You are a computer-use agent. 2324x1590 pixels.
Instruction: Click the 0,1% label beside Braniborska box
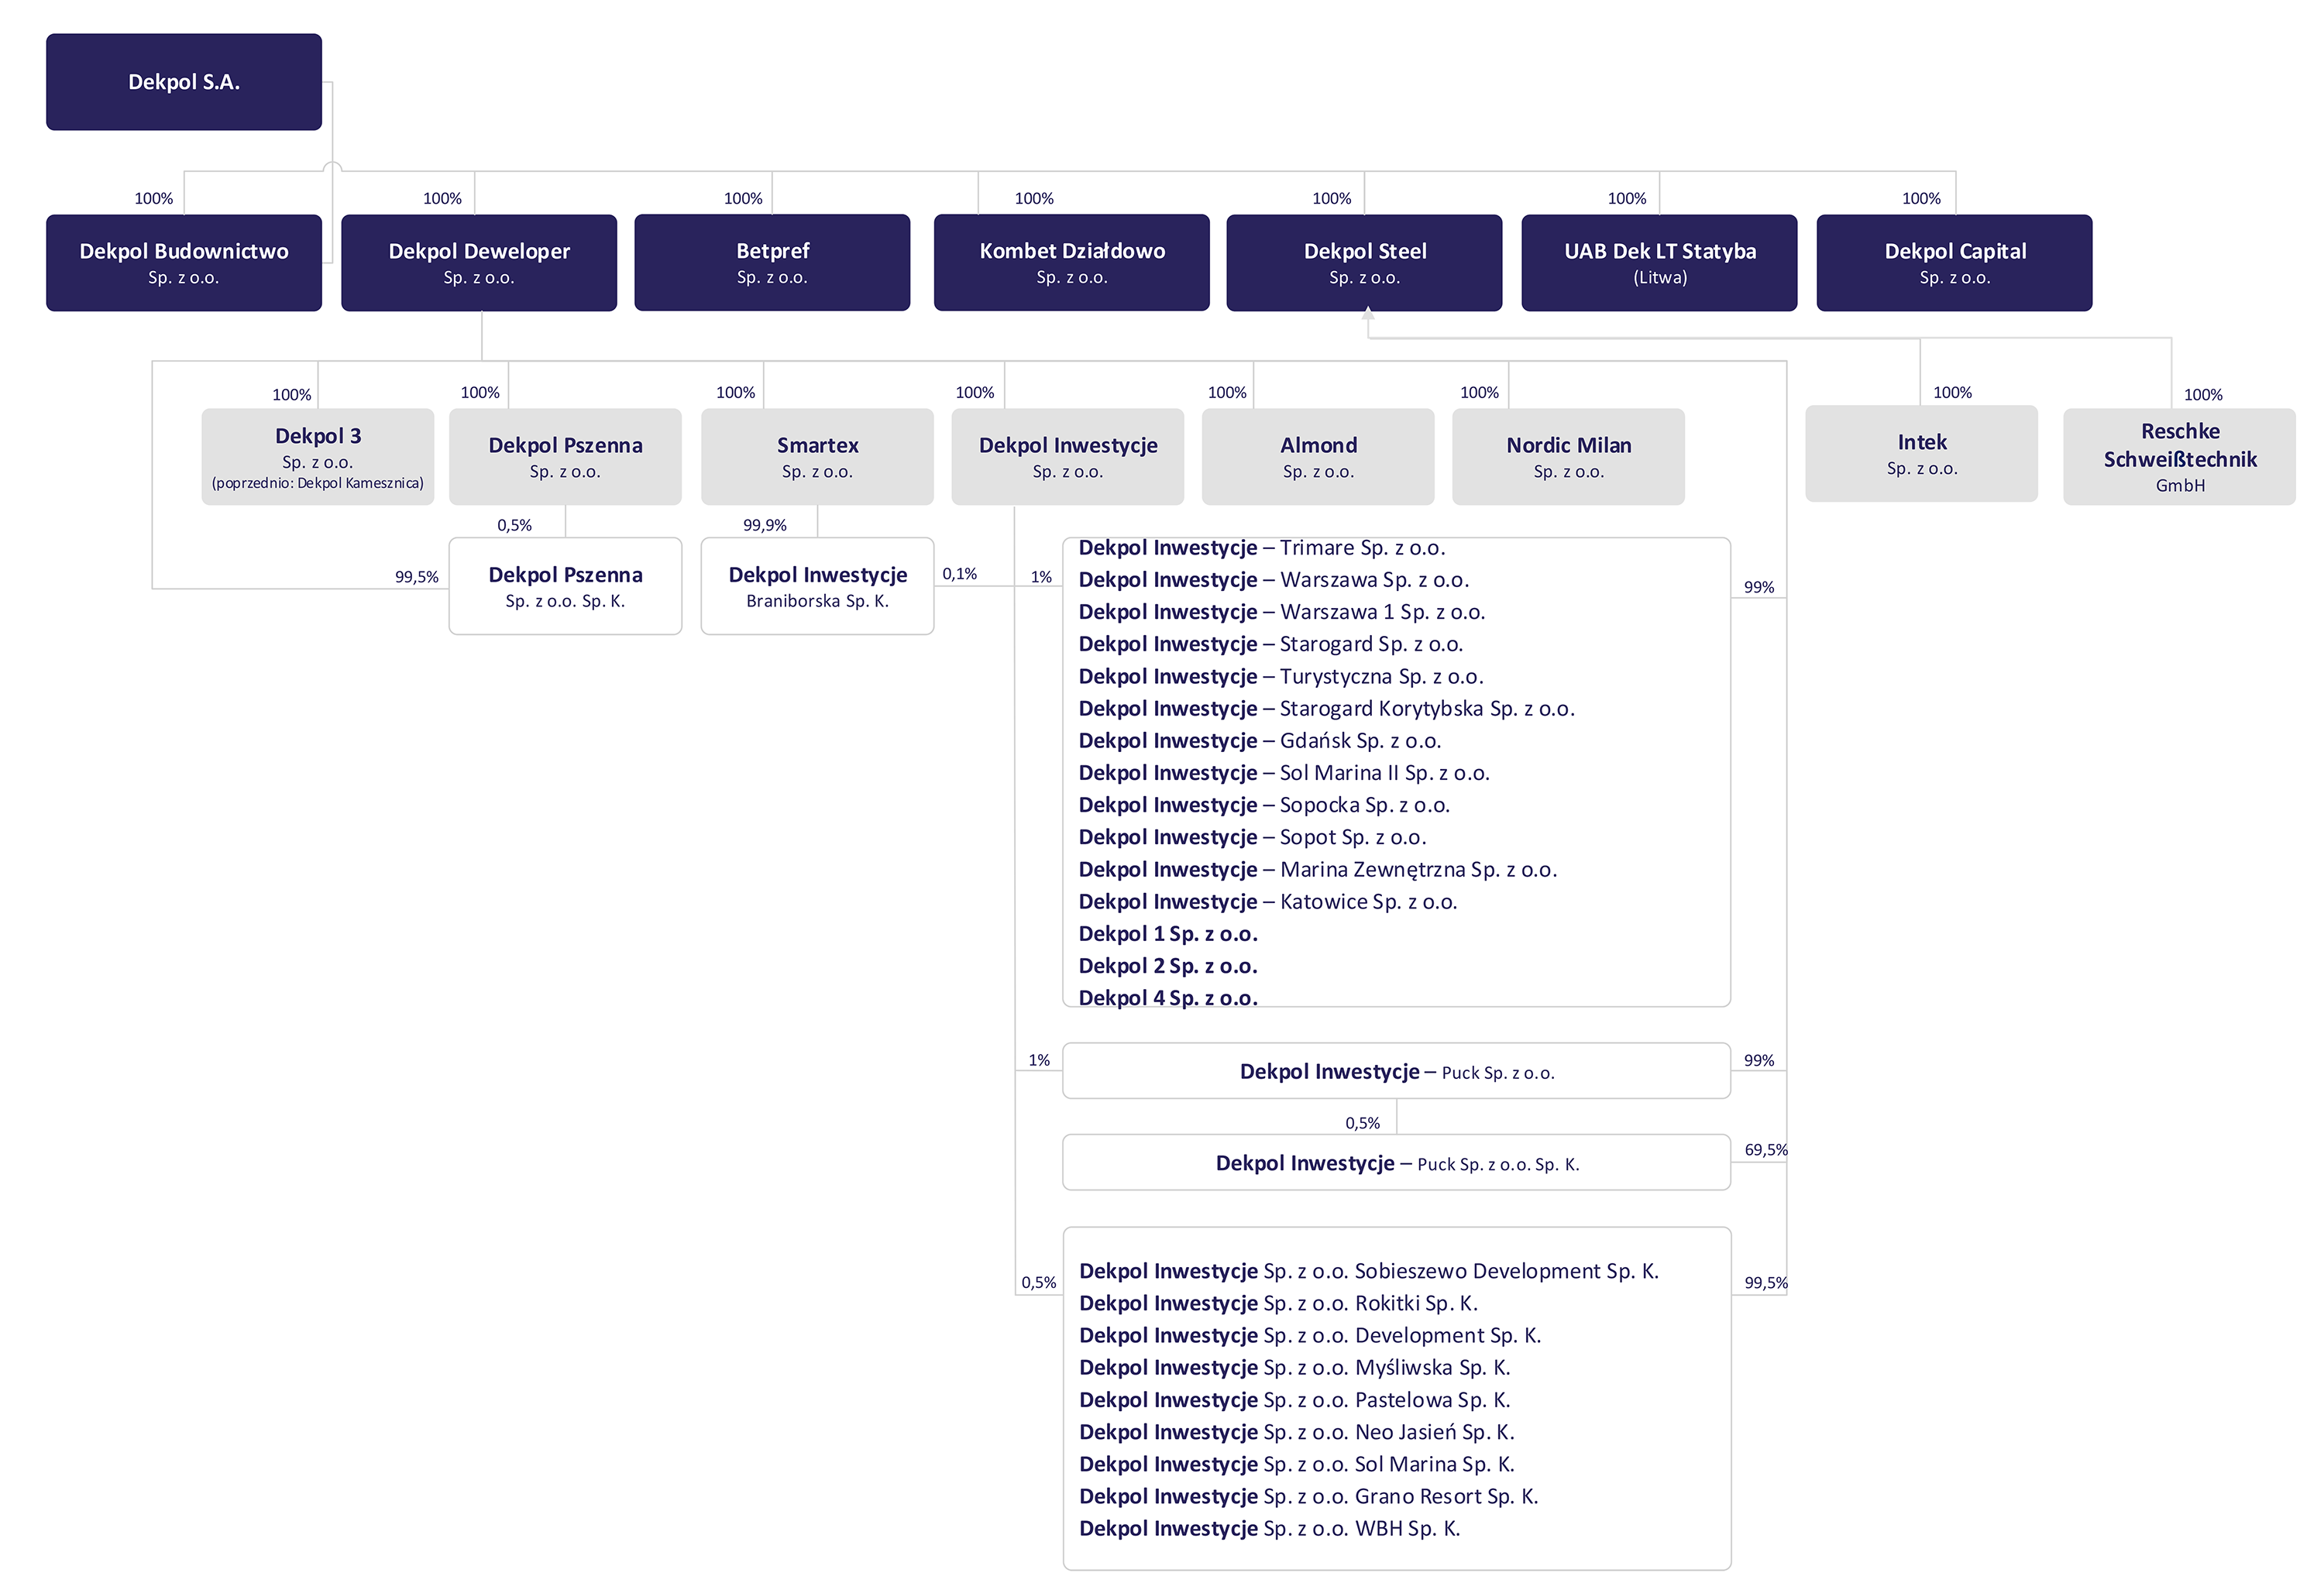click(960, 574)
